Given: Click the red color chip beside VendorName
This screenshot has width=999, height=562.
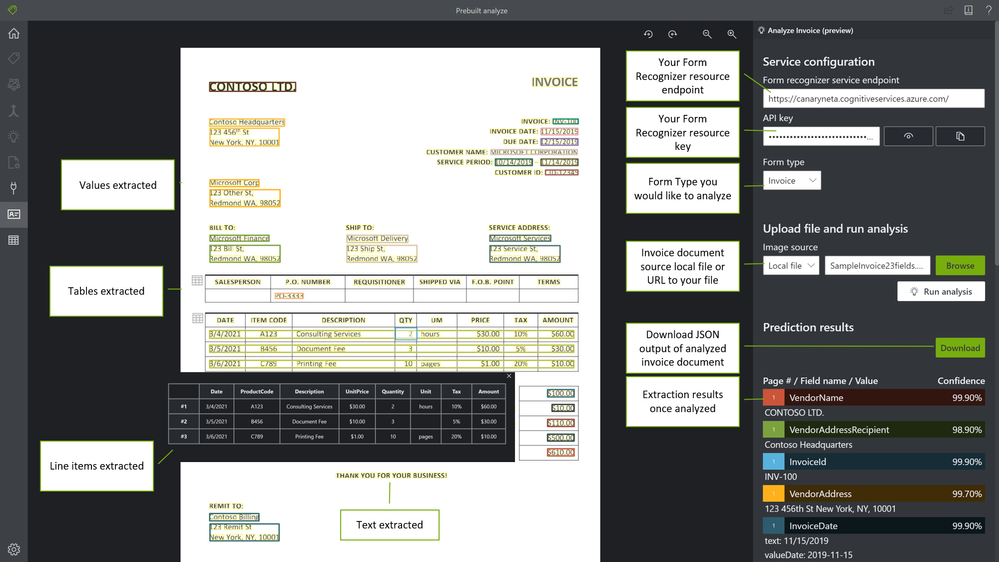Looking at the screenshot, I should tap(773, 397).
